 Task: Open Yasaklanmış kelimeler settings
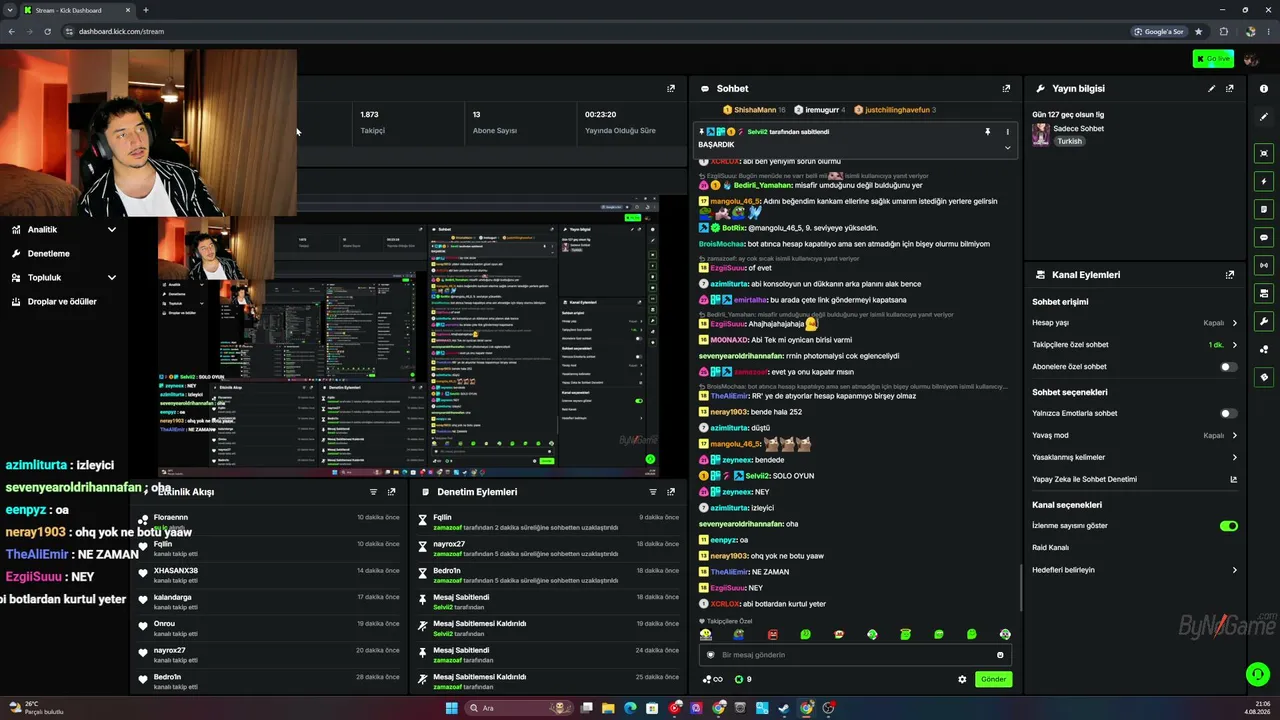[1135, 458]
